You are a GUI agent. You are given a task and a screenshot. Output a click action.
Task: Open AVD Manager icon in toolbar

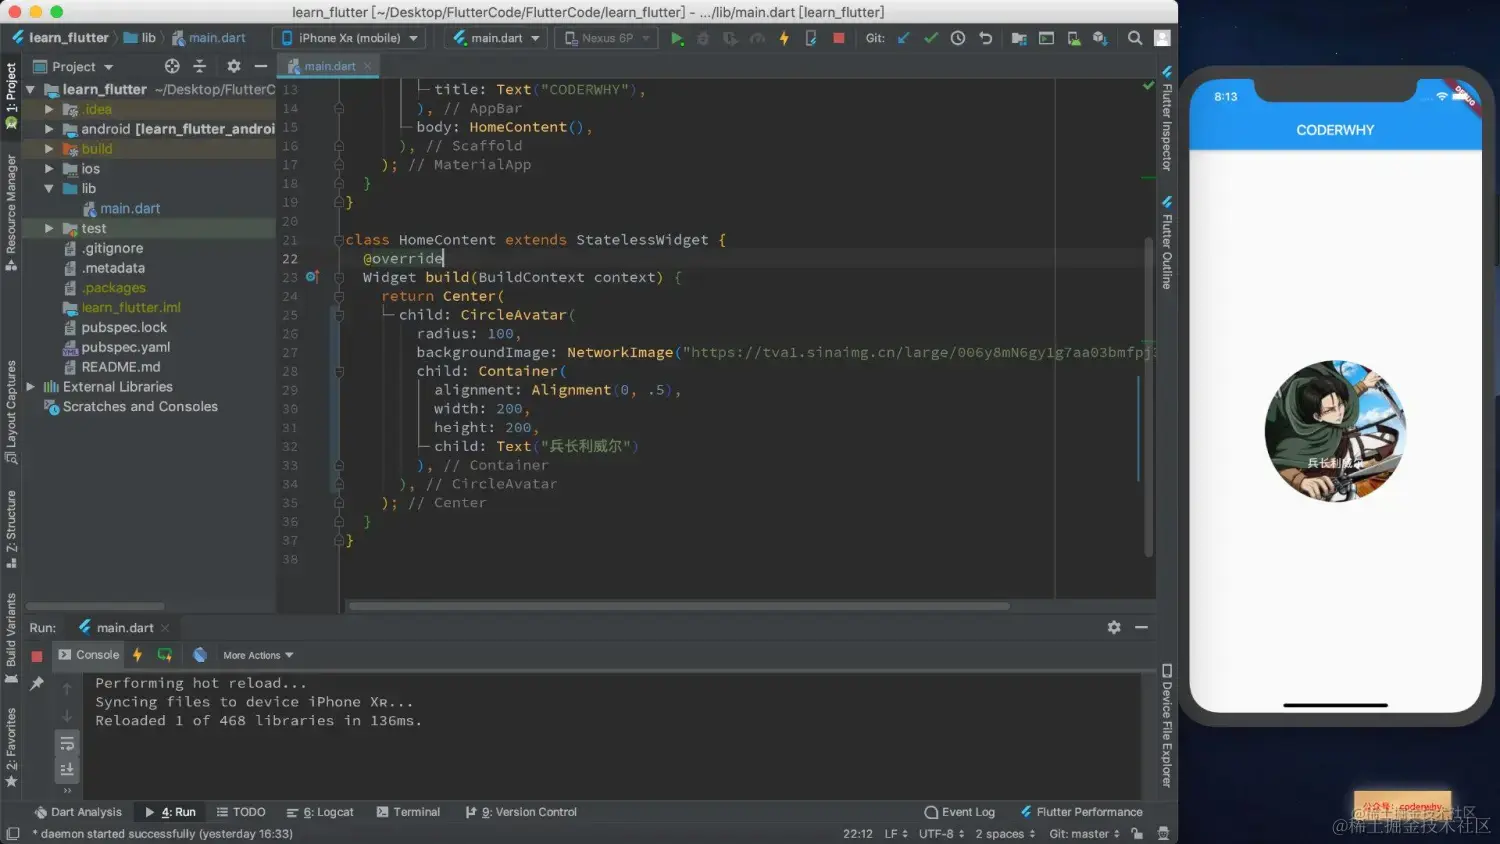pos(1073,38)
